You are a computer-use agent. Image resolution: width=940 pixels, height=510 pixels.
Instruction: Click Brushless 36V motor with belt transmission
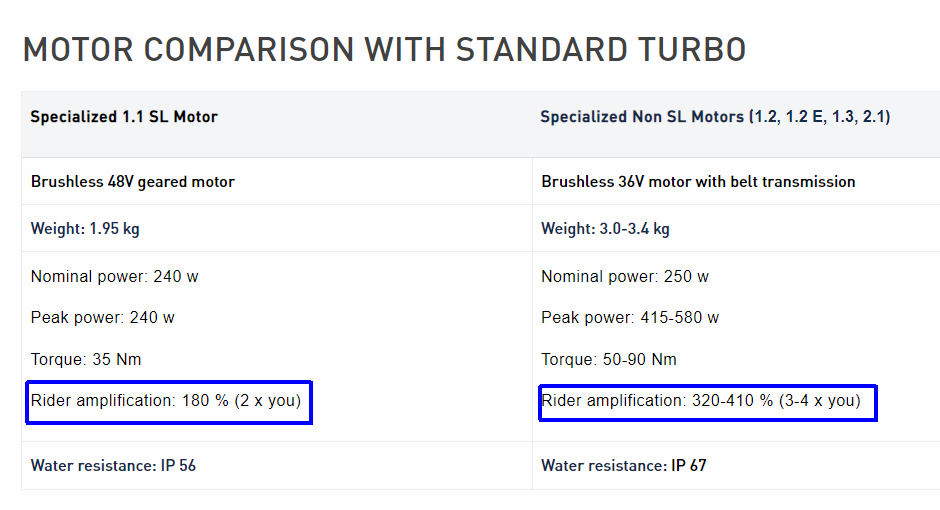pyautogui.click(x=698, y=182)
